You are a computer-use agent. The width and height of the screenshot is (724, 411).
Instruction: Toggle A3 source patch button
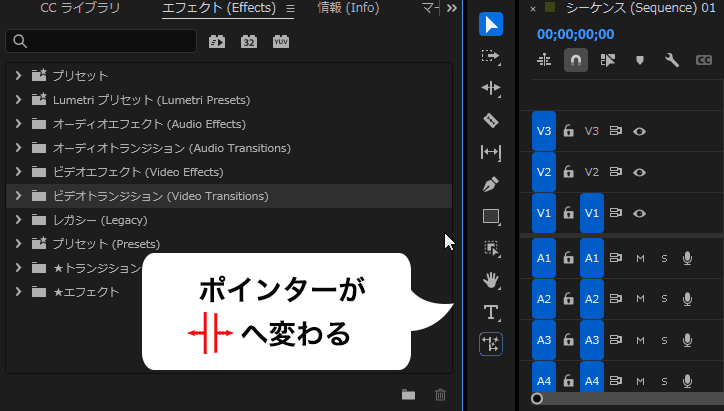544,340
